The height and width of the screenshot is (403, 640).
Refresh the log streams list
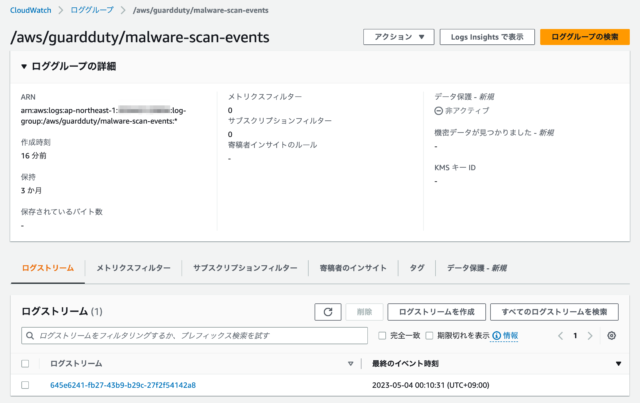point(328,312)
